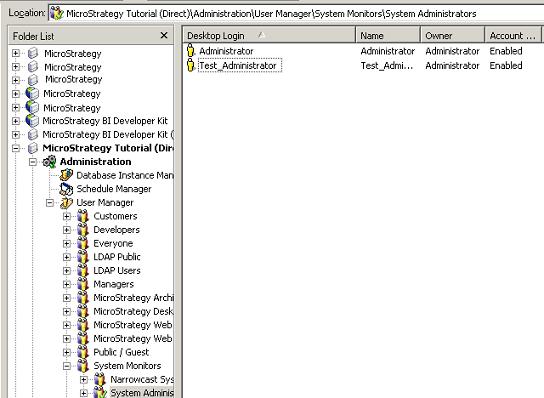
Task: Expand the MicroStrategy Desk group
Action: (67, 311)
